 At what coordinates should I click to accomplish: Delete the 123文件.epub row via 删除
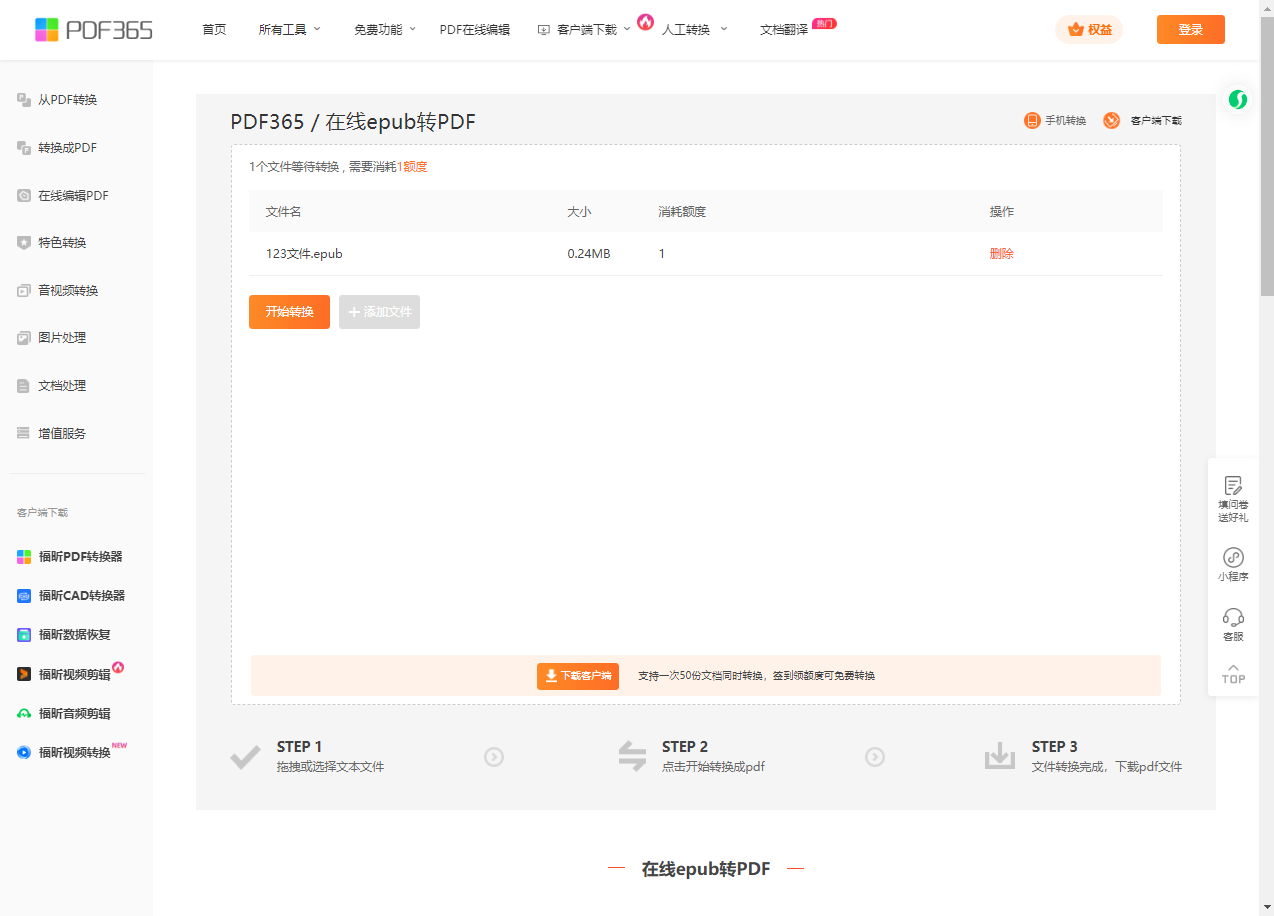pyautogui.click(x=1002, y=254)
